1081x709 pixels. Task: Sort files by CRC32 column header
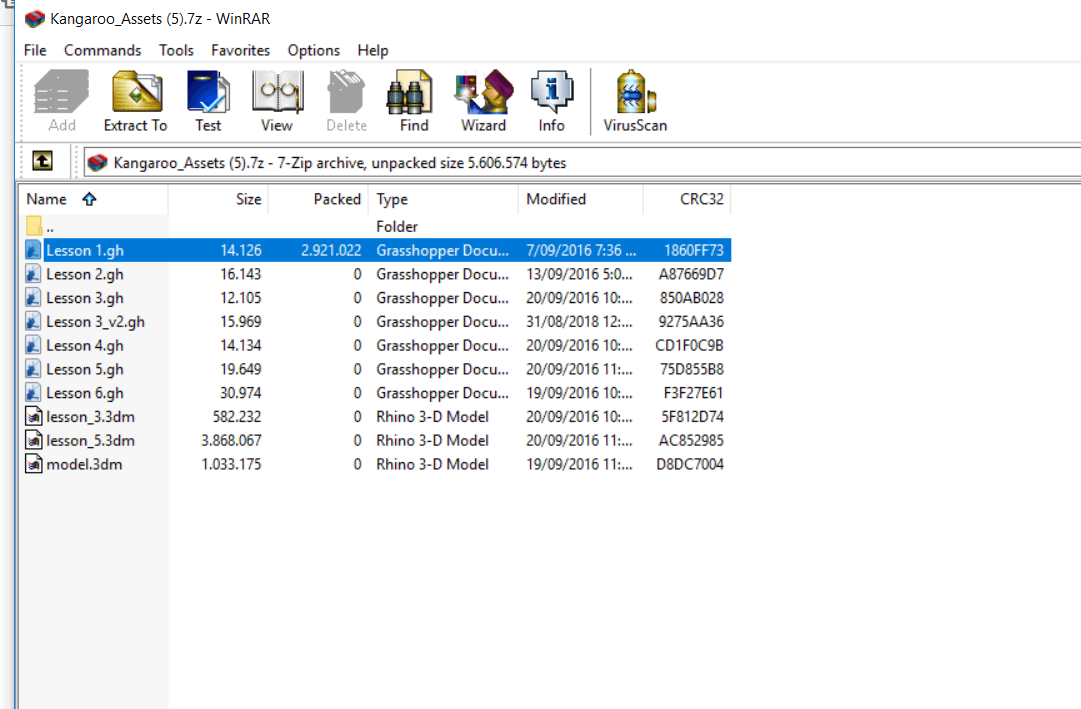pos(687,199)
